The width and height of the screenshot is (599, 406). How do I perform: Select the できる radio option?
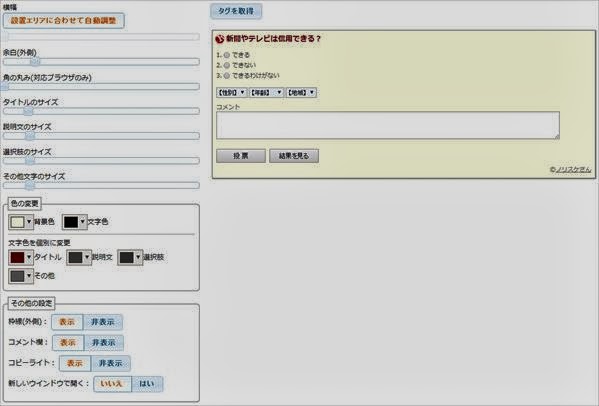click(227, 55)
